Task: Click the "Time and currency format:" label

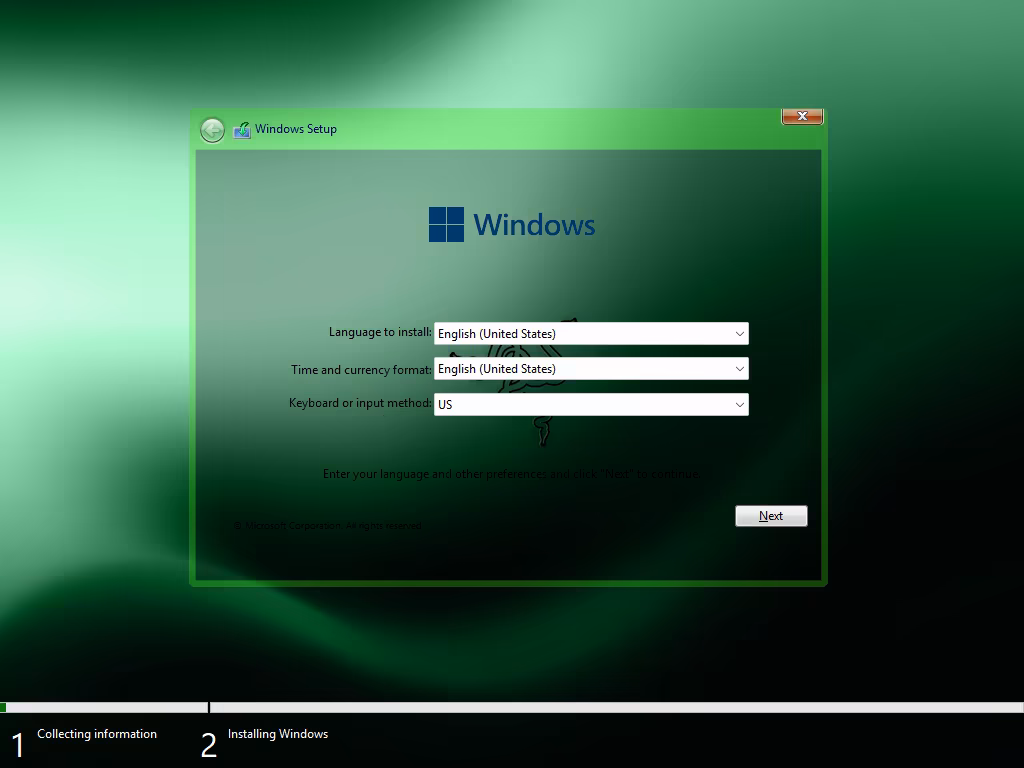Action: tap(361, 369)
